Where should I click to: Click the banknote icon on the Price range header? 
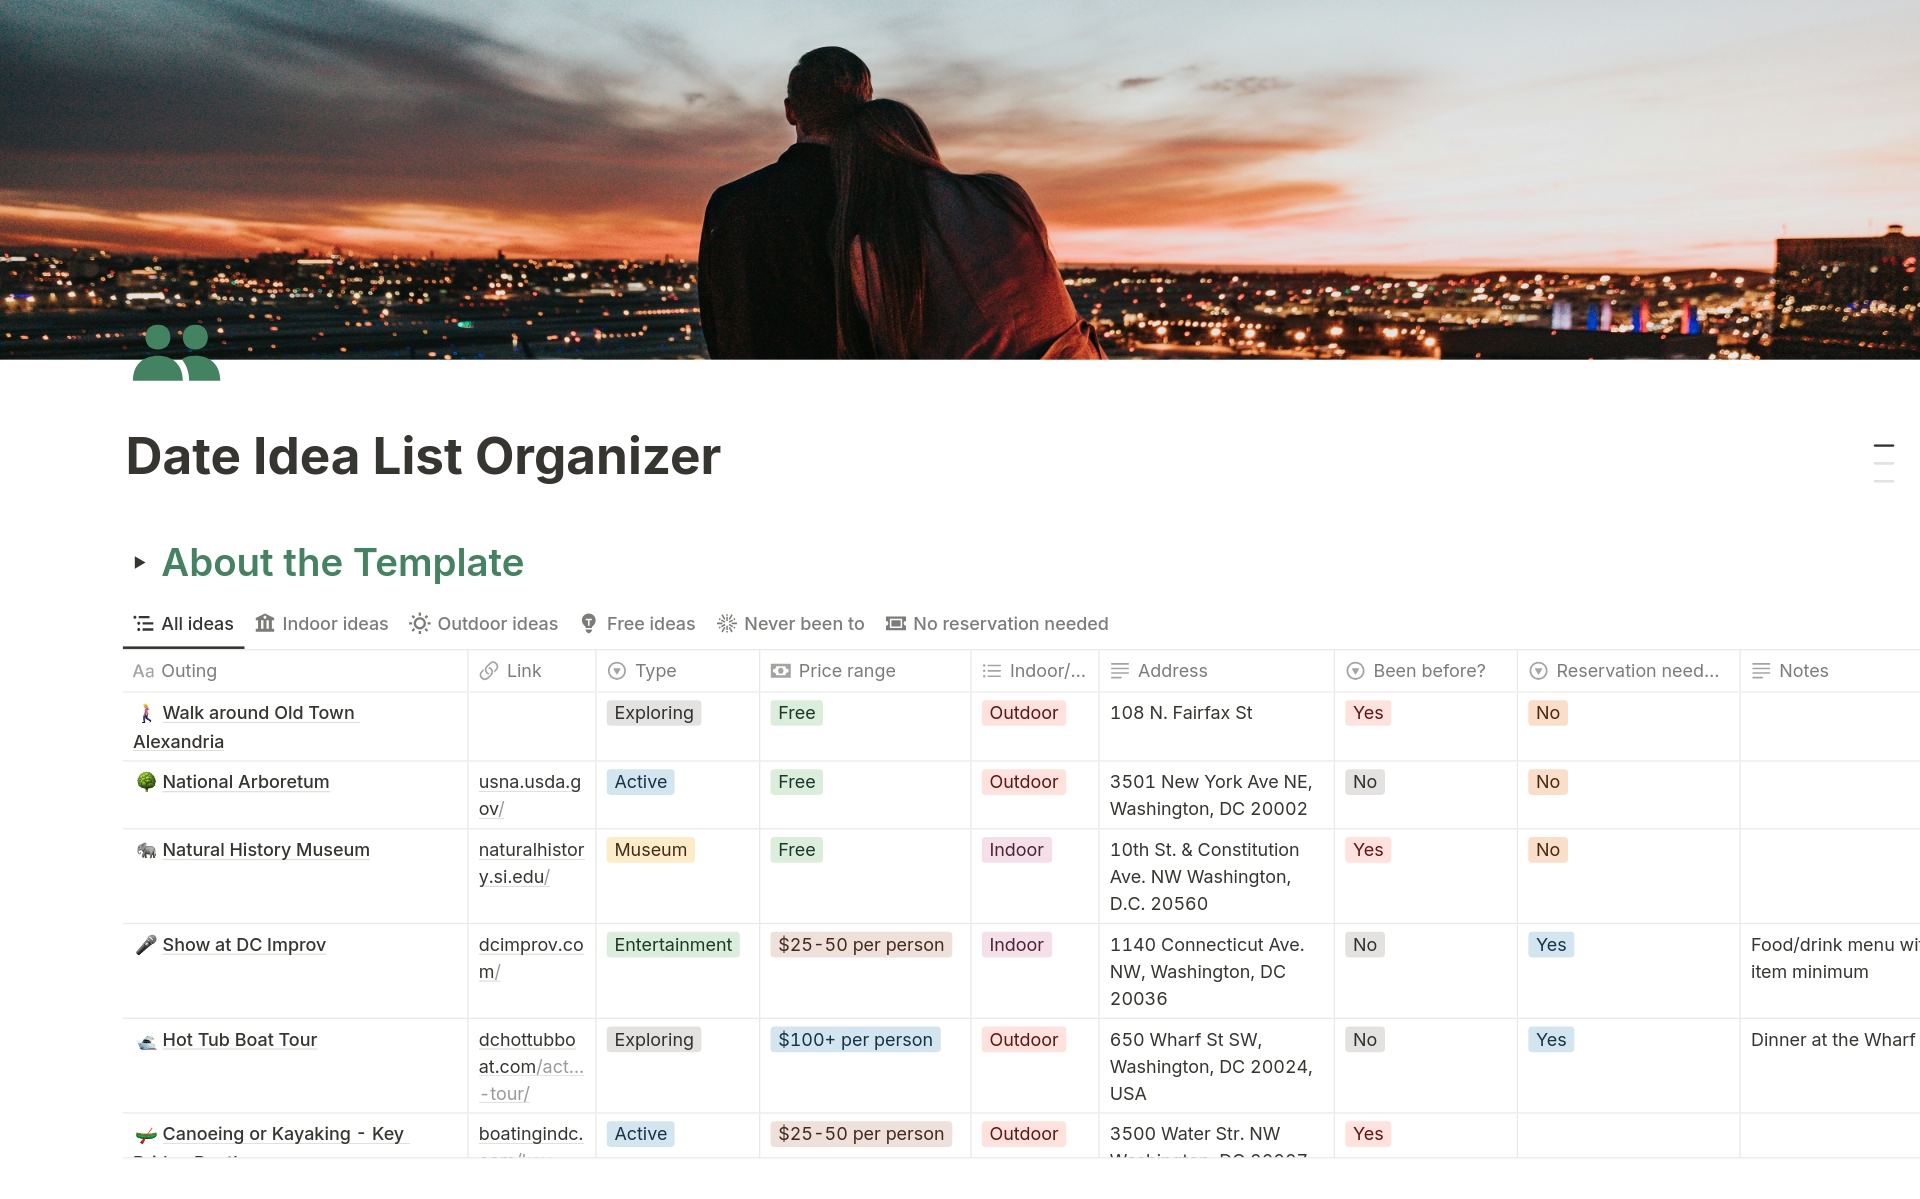782,671
